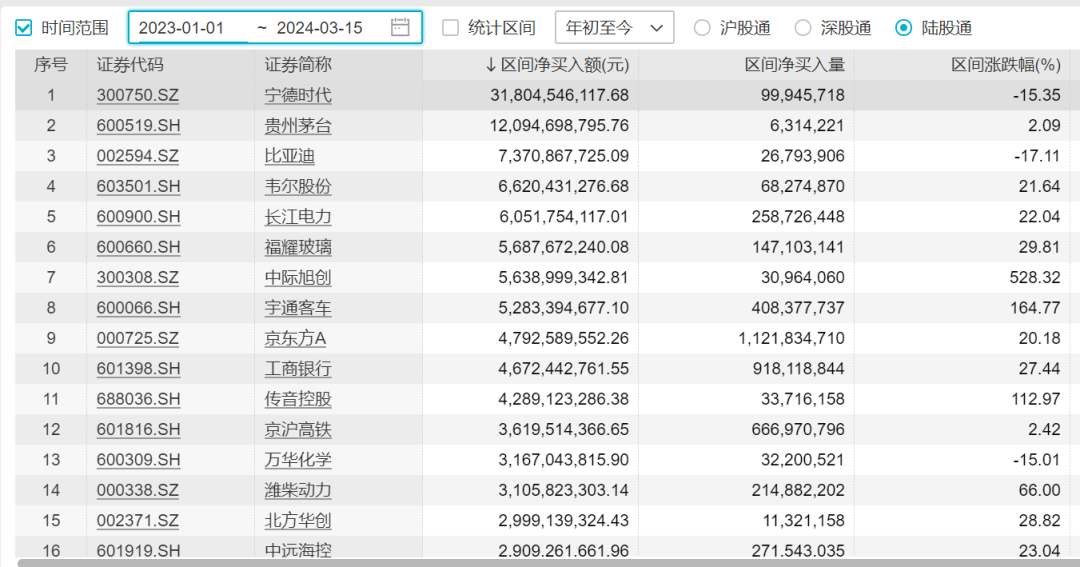Screen dimensions: 1080x567
Task: Select the 深股通 radio button
Action: pos(802,28)
